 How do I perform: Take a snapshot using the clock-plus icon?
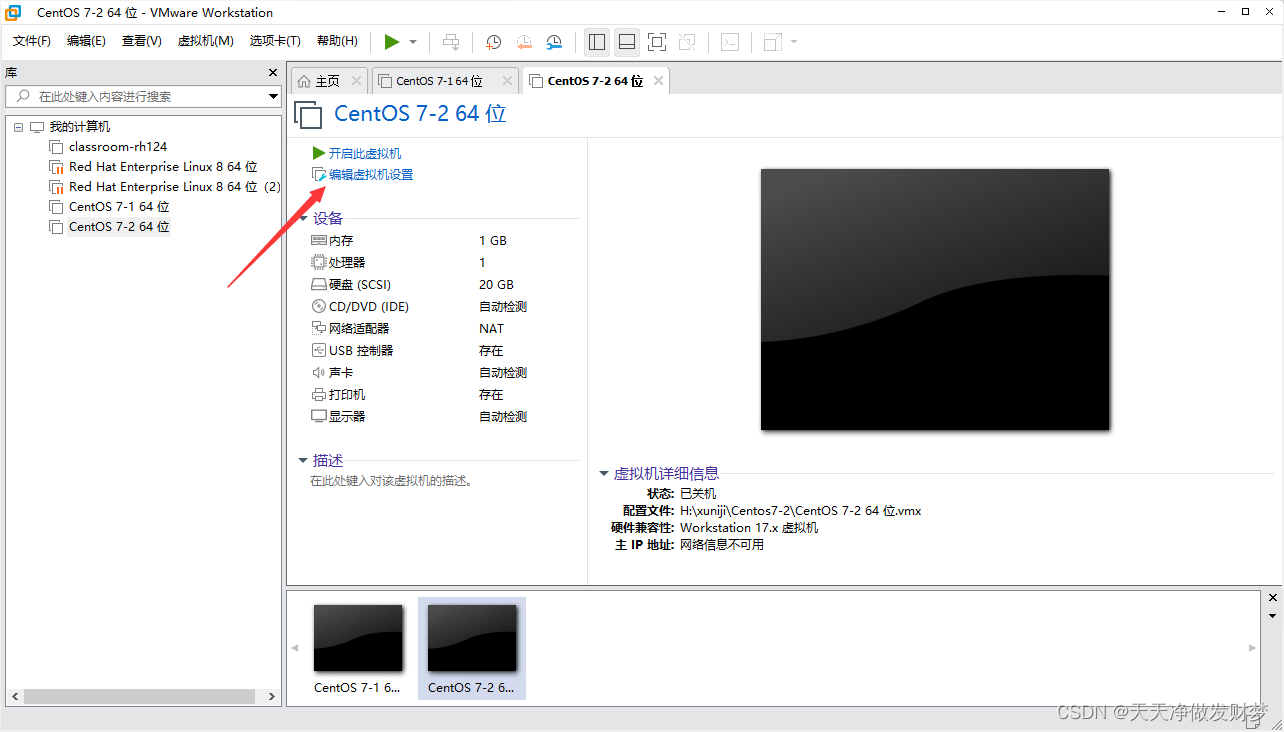point(493,42)
